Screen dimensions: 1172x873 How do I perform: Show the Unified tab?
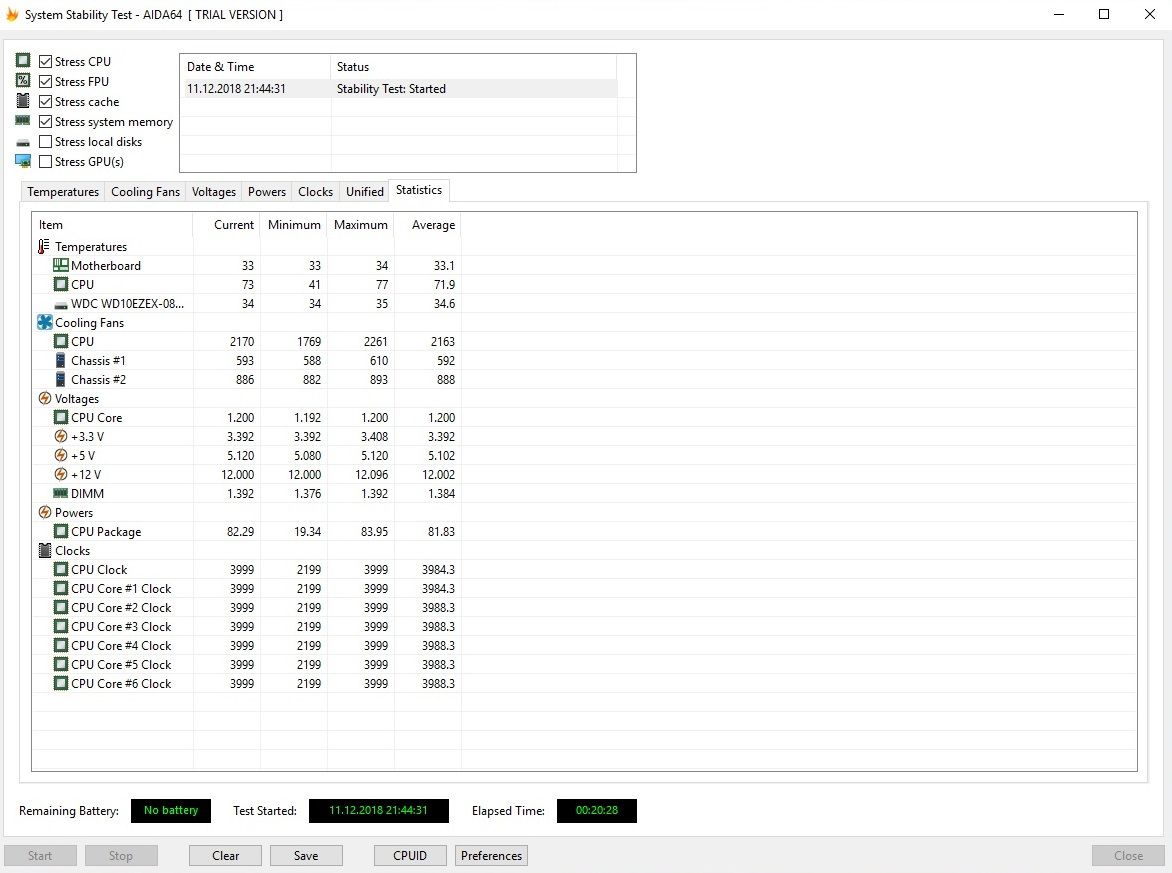(x=365, y=191)
